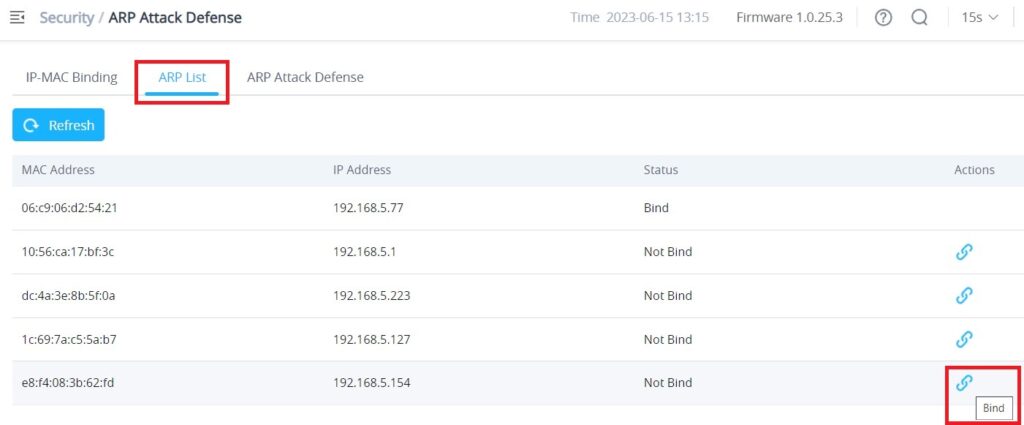
Task: Open the ARP Attack Defense tab
Action: click(x=305, y=77)
